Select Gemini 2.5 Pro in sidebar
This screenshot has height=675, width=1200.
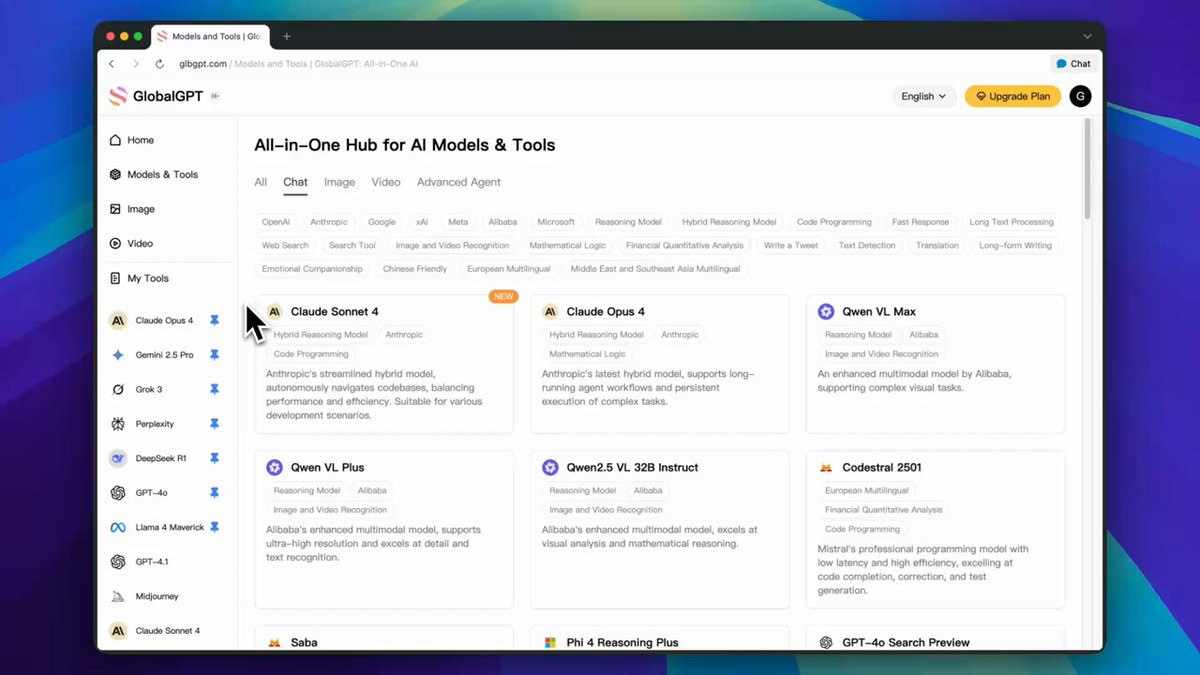(x=164, y=355)
